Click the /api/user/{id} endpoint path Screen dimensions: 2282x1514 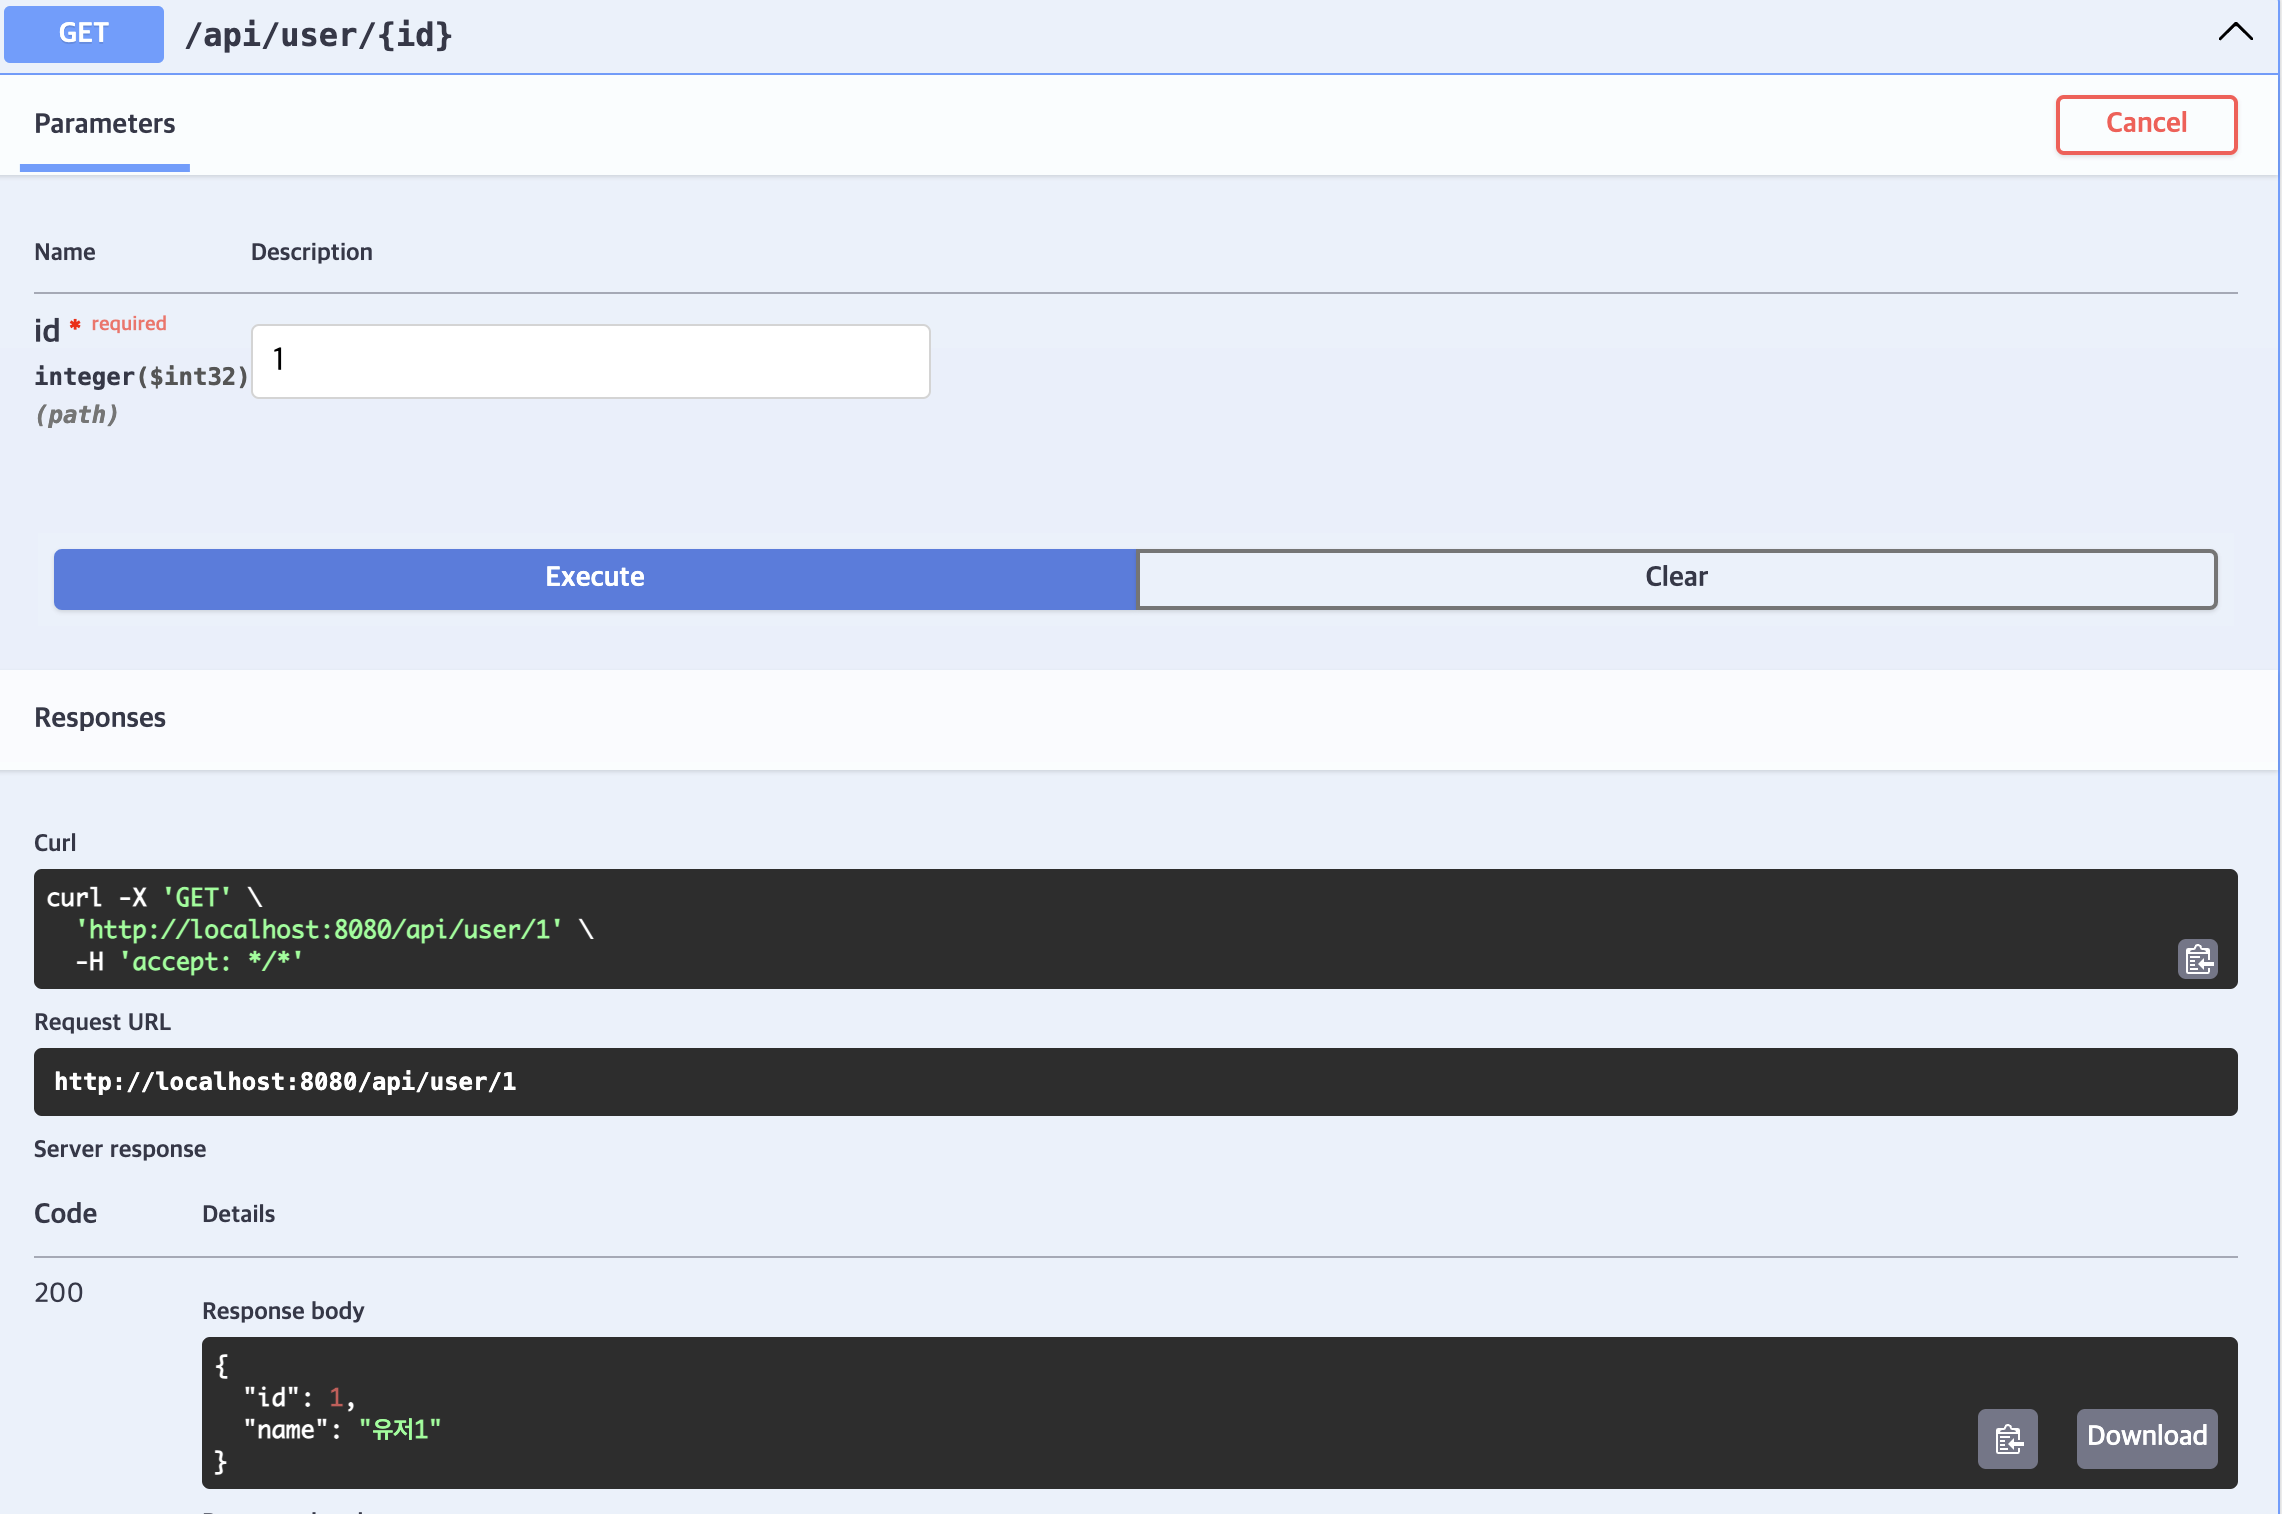point(319,35)
